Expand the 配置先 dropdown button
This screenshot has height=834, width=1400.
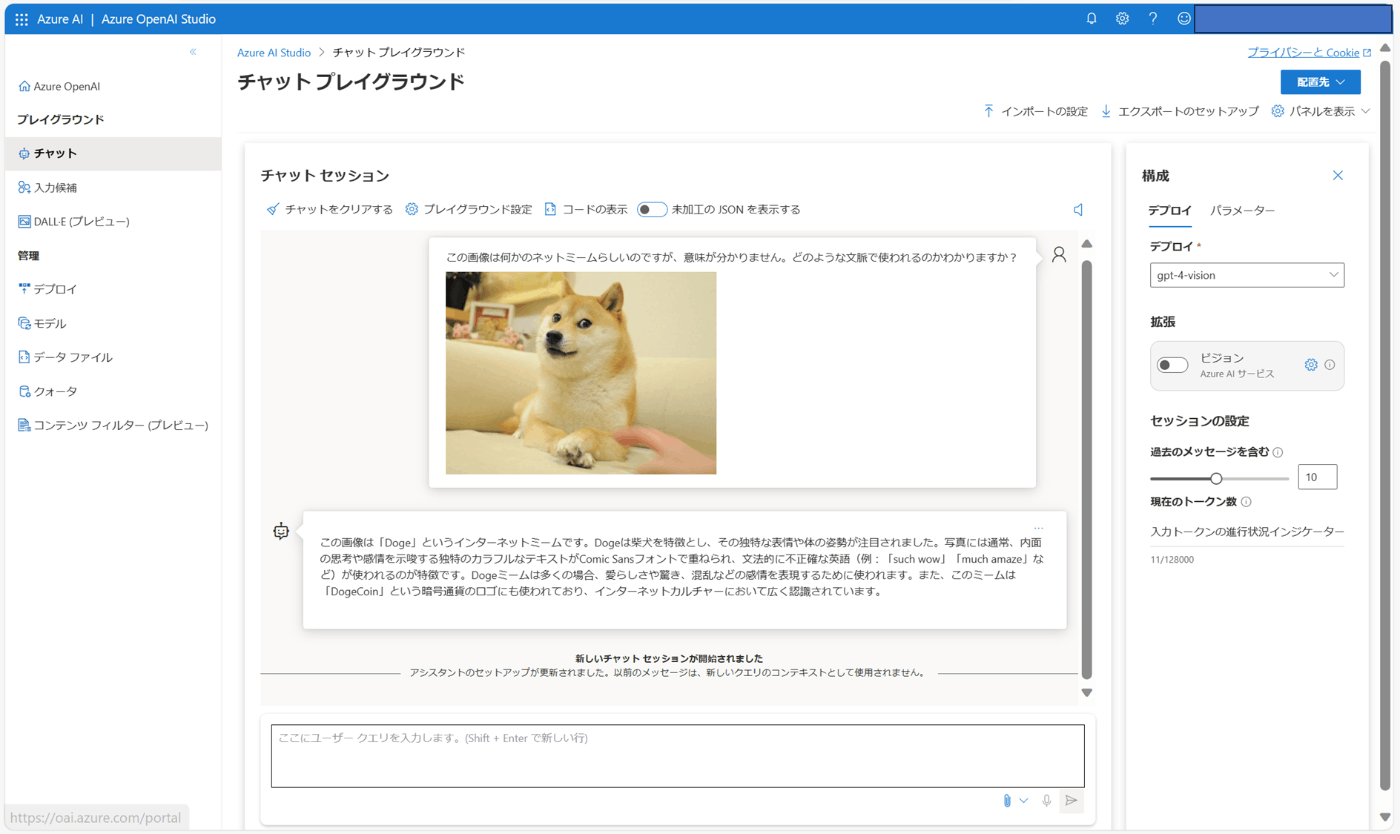(x=1320, y=82)
